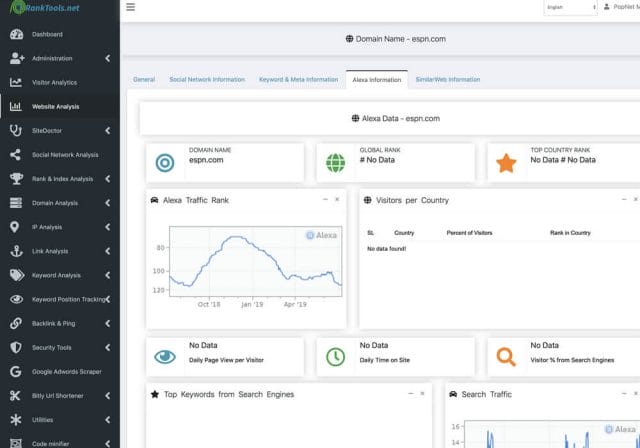The height and width of the screenshot is (448, 640).
Task: Click the Security Tools shield icon
Action: (x=15, y=347)
